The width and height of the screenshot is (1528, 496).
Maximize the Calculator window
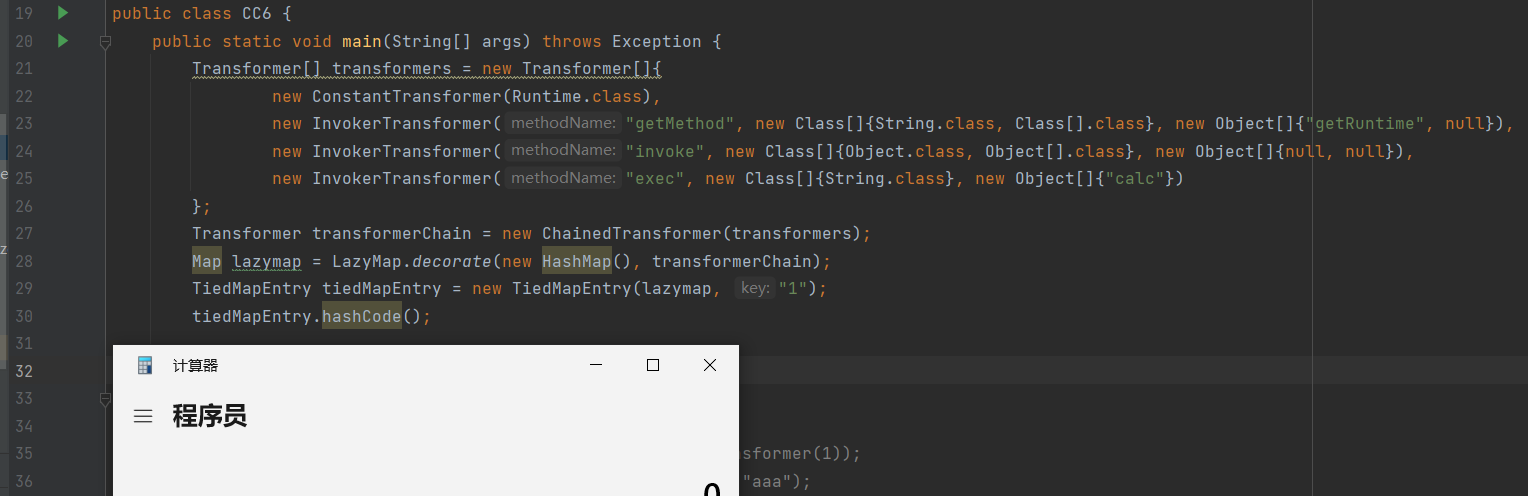point(653,366)
